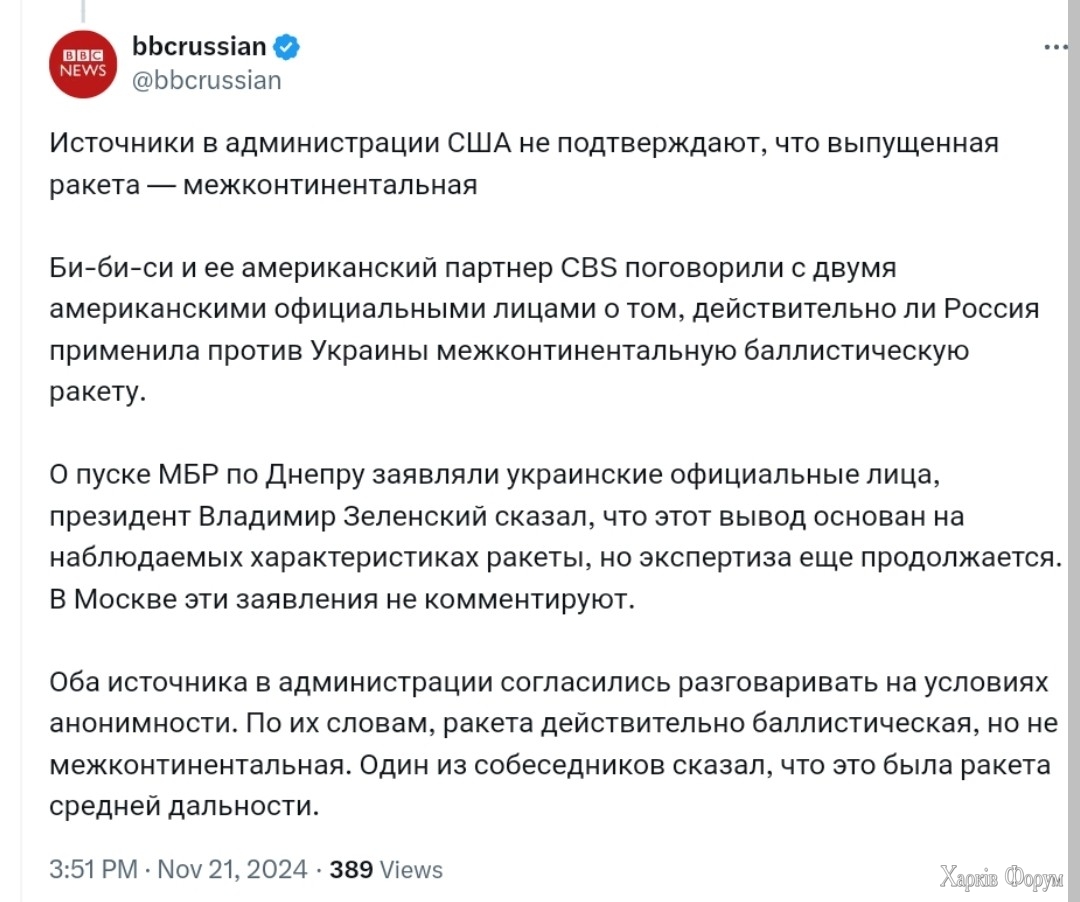1080x902 pixels.
Task: Click the scrollbar on the right edge
Action: [1074, 451]
